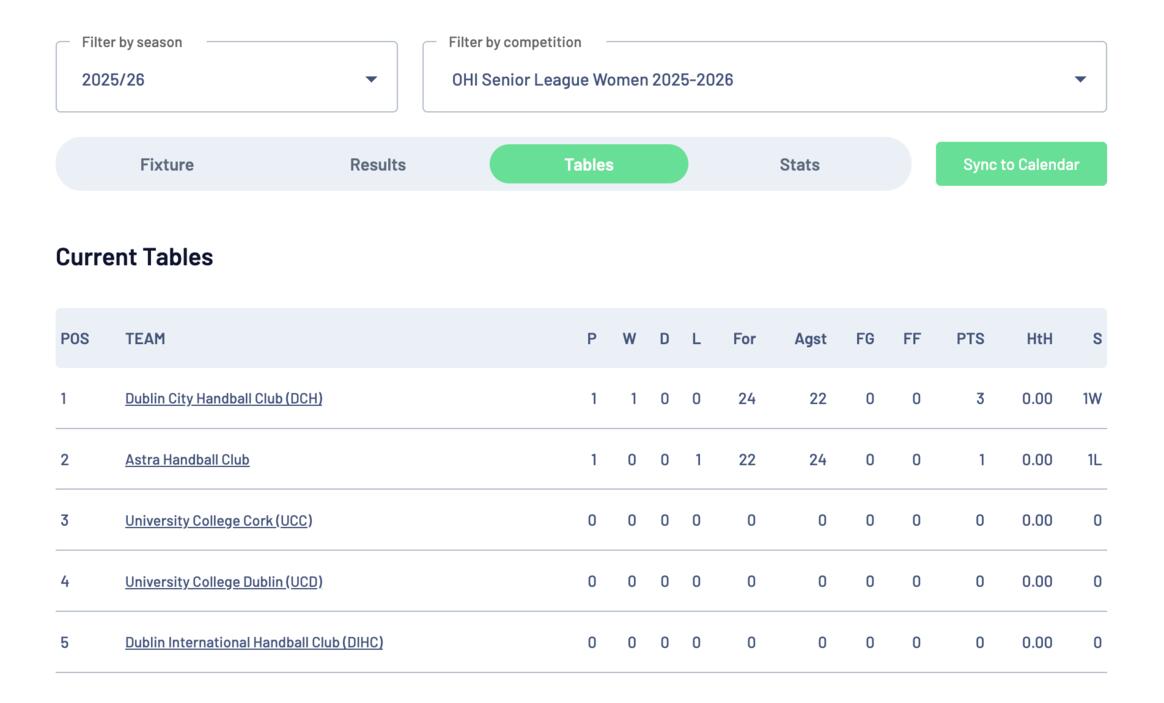
Task: Switch to the Fixture tab
Action: pos(167,165)
